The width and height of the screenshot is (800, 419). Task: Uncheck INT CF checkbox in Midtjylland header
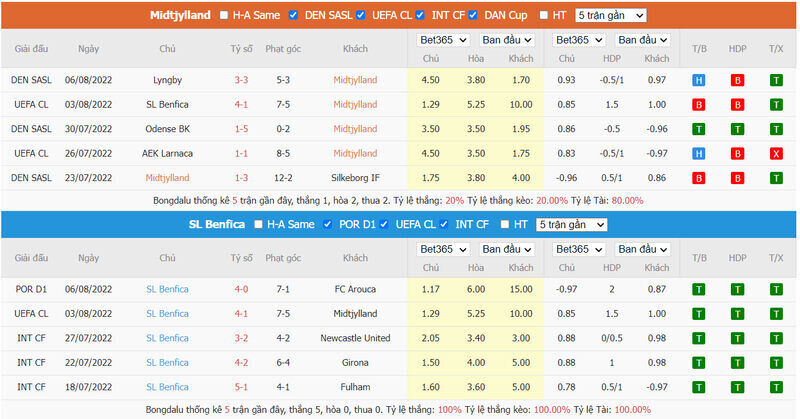(420, 15)
